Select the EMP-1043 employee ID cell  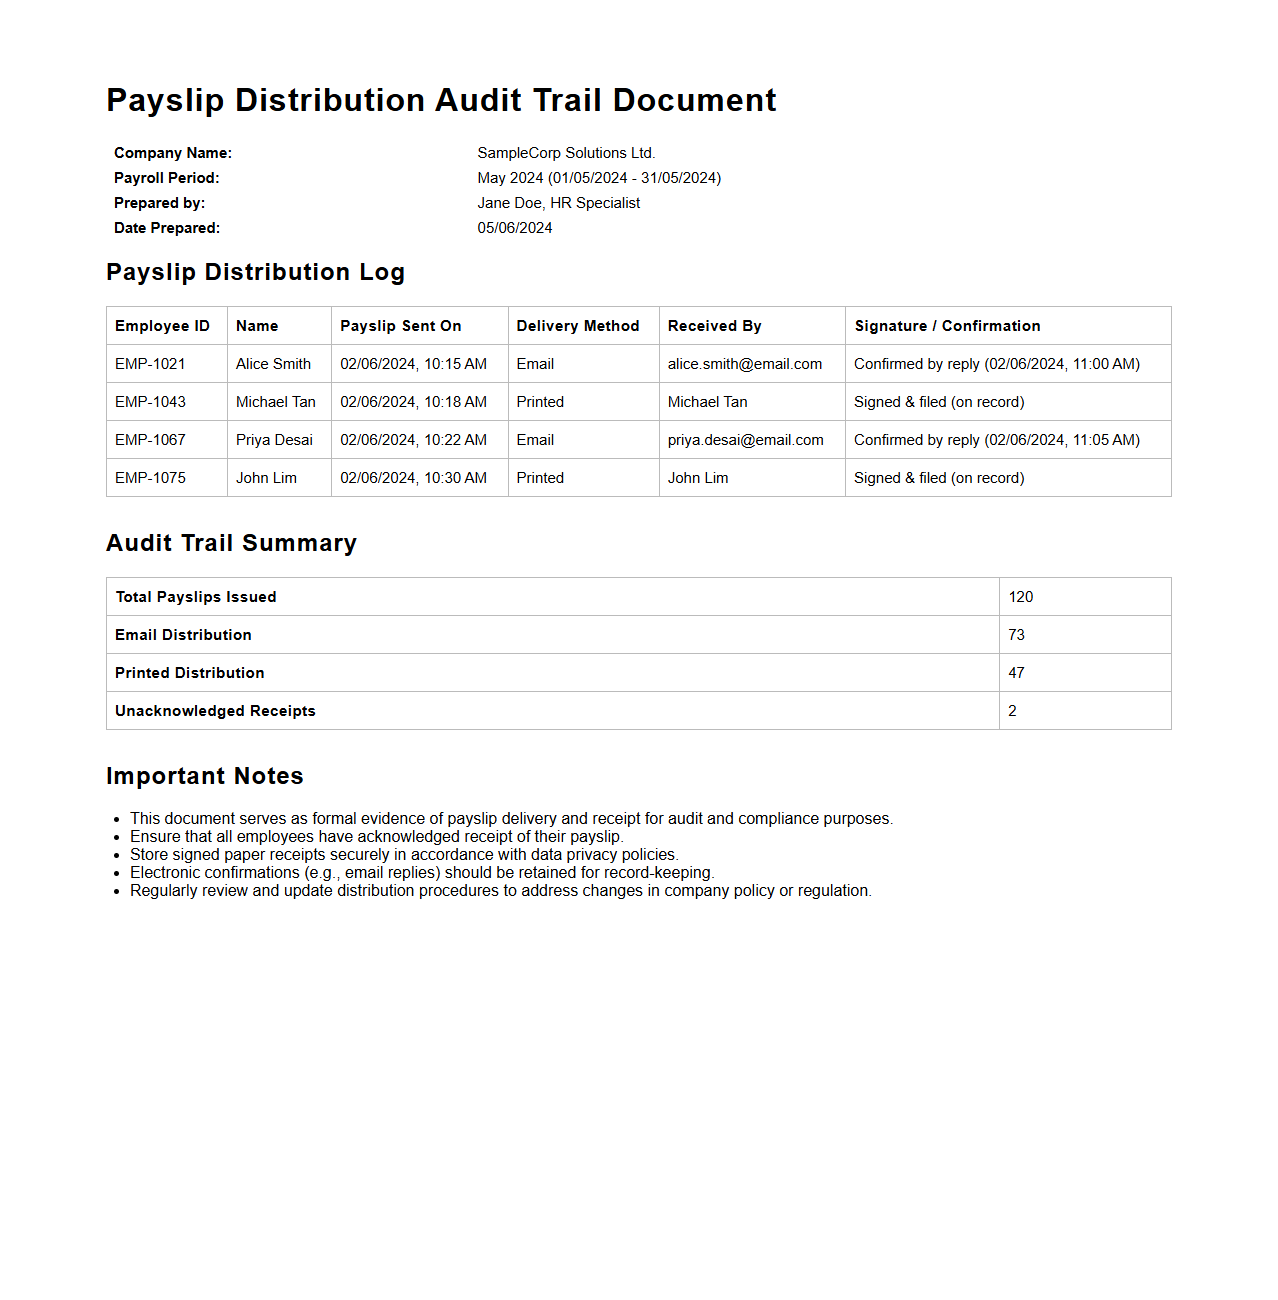click(x=150, y=402)
